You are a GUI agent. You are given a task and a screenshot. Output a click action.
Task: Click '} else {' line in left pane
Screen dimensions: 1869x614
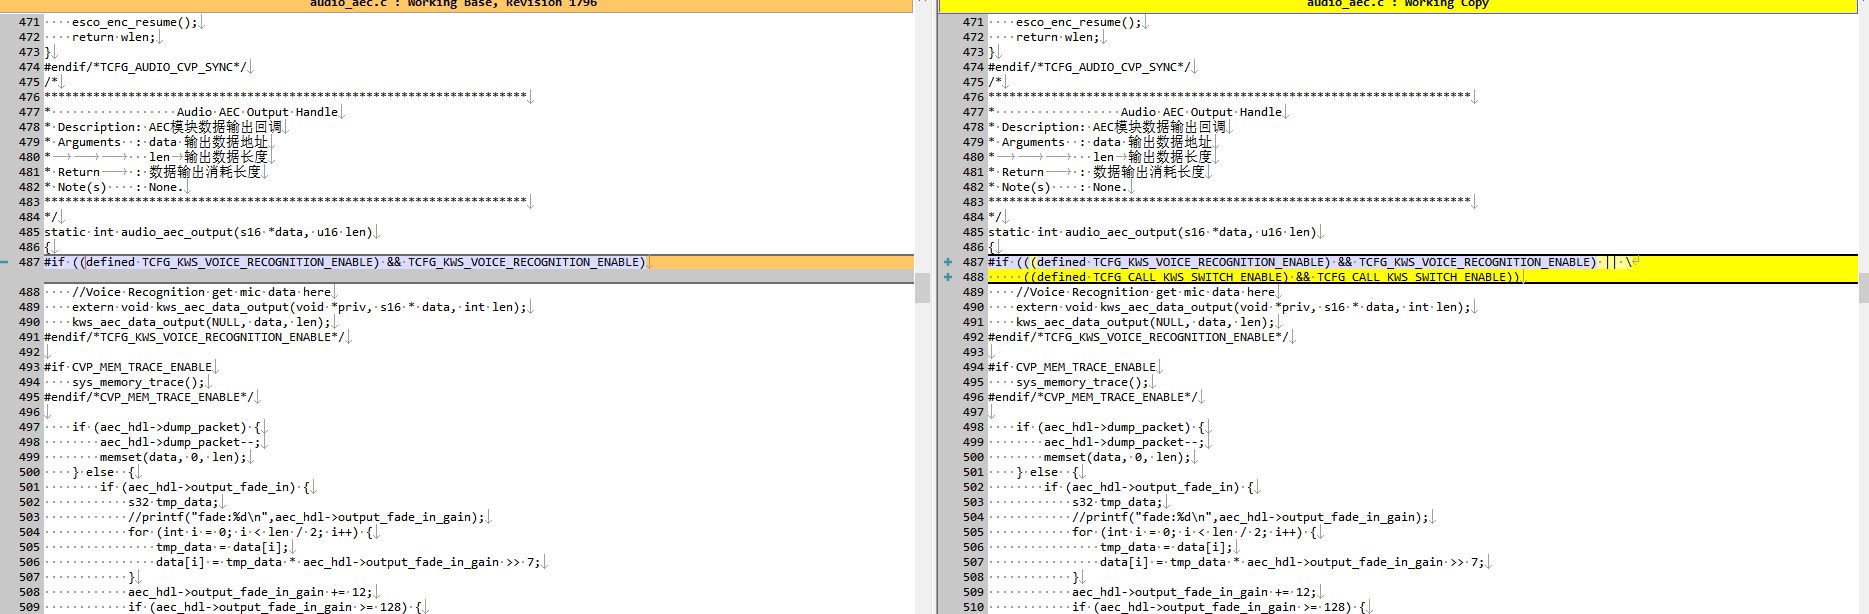[103, 472]
